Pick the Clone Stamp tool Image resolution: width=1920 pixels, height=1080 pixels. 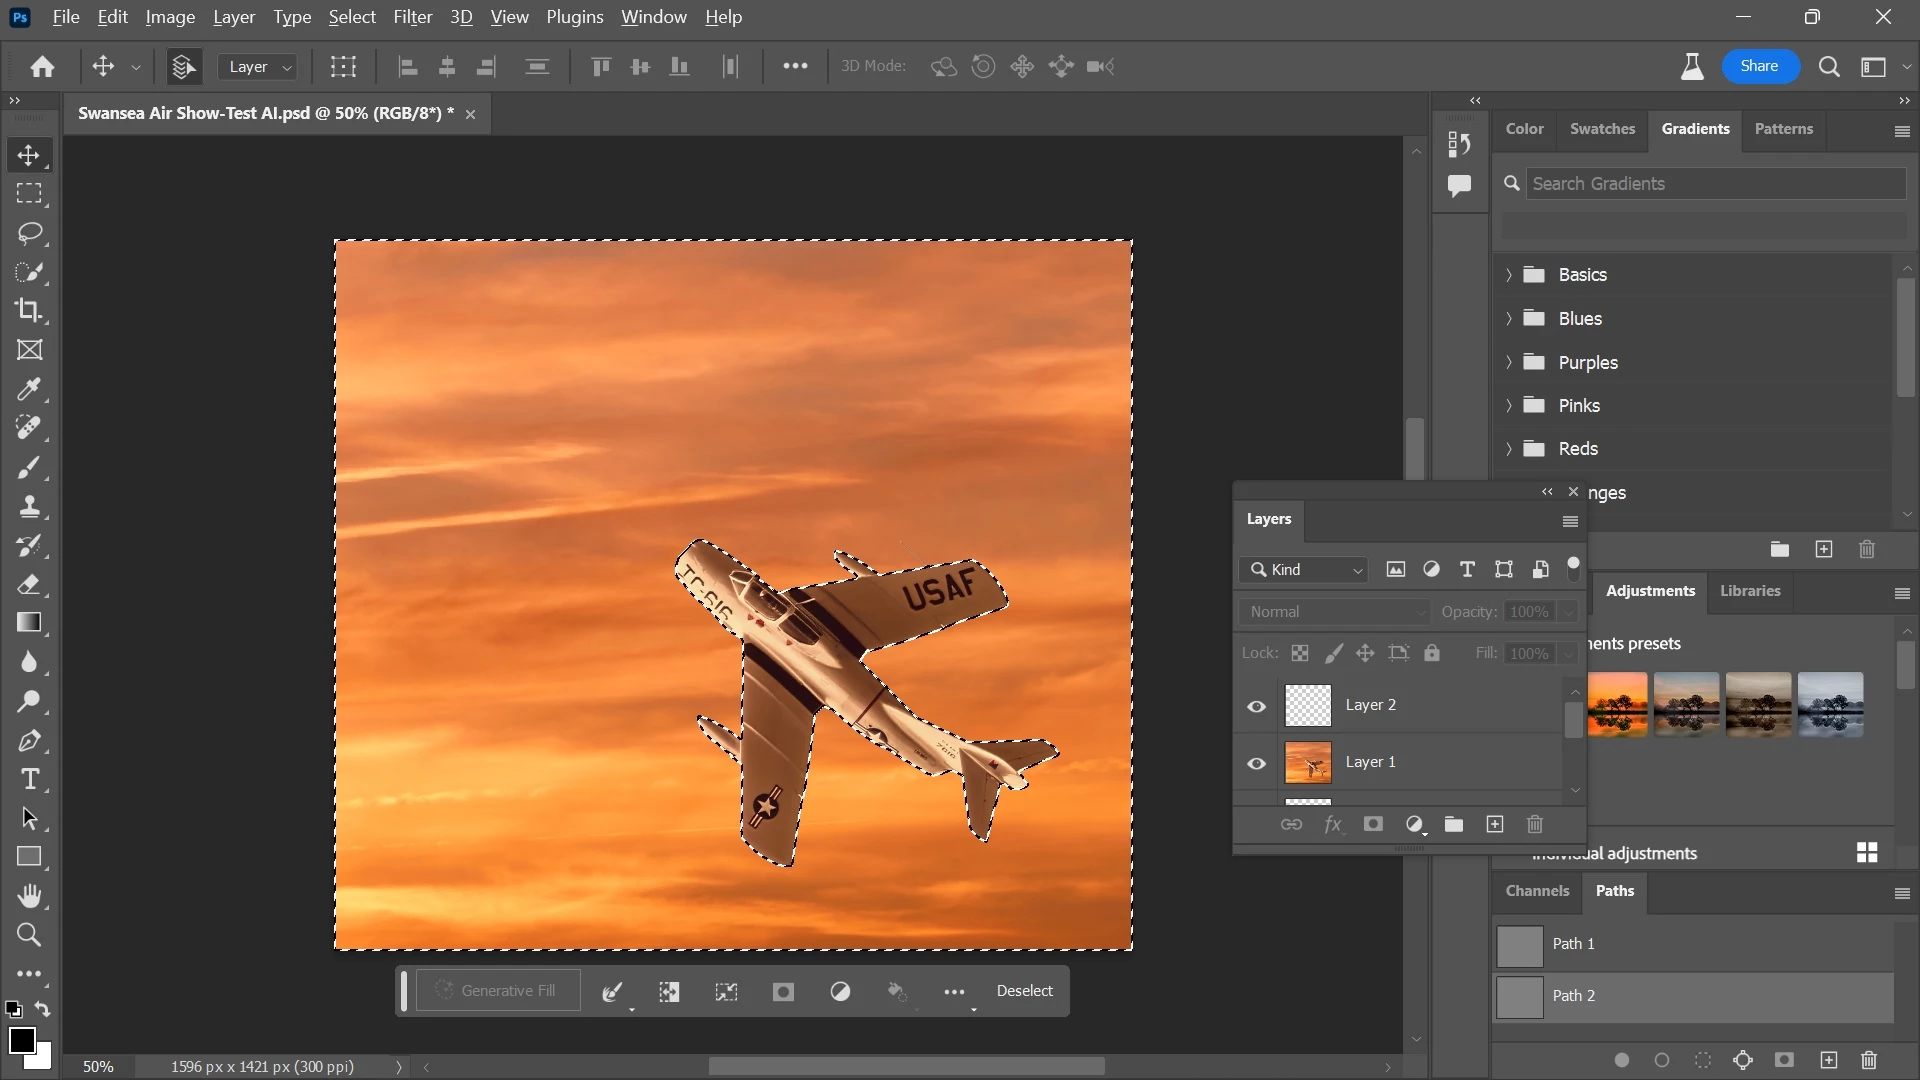[x=29, y=507]
